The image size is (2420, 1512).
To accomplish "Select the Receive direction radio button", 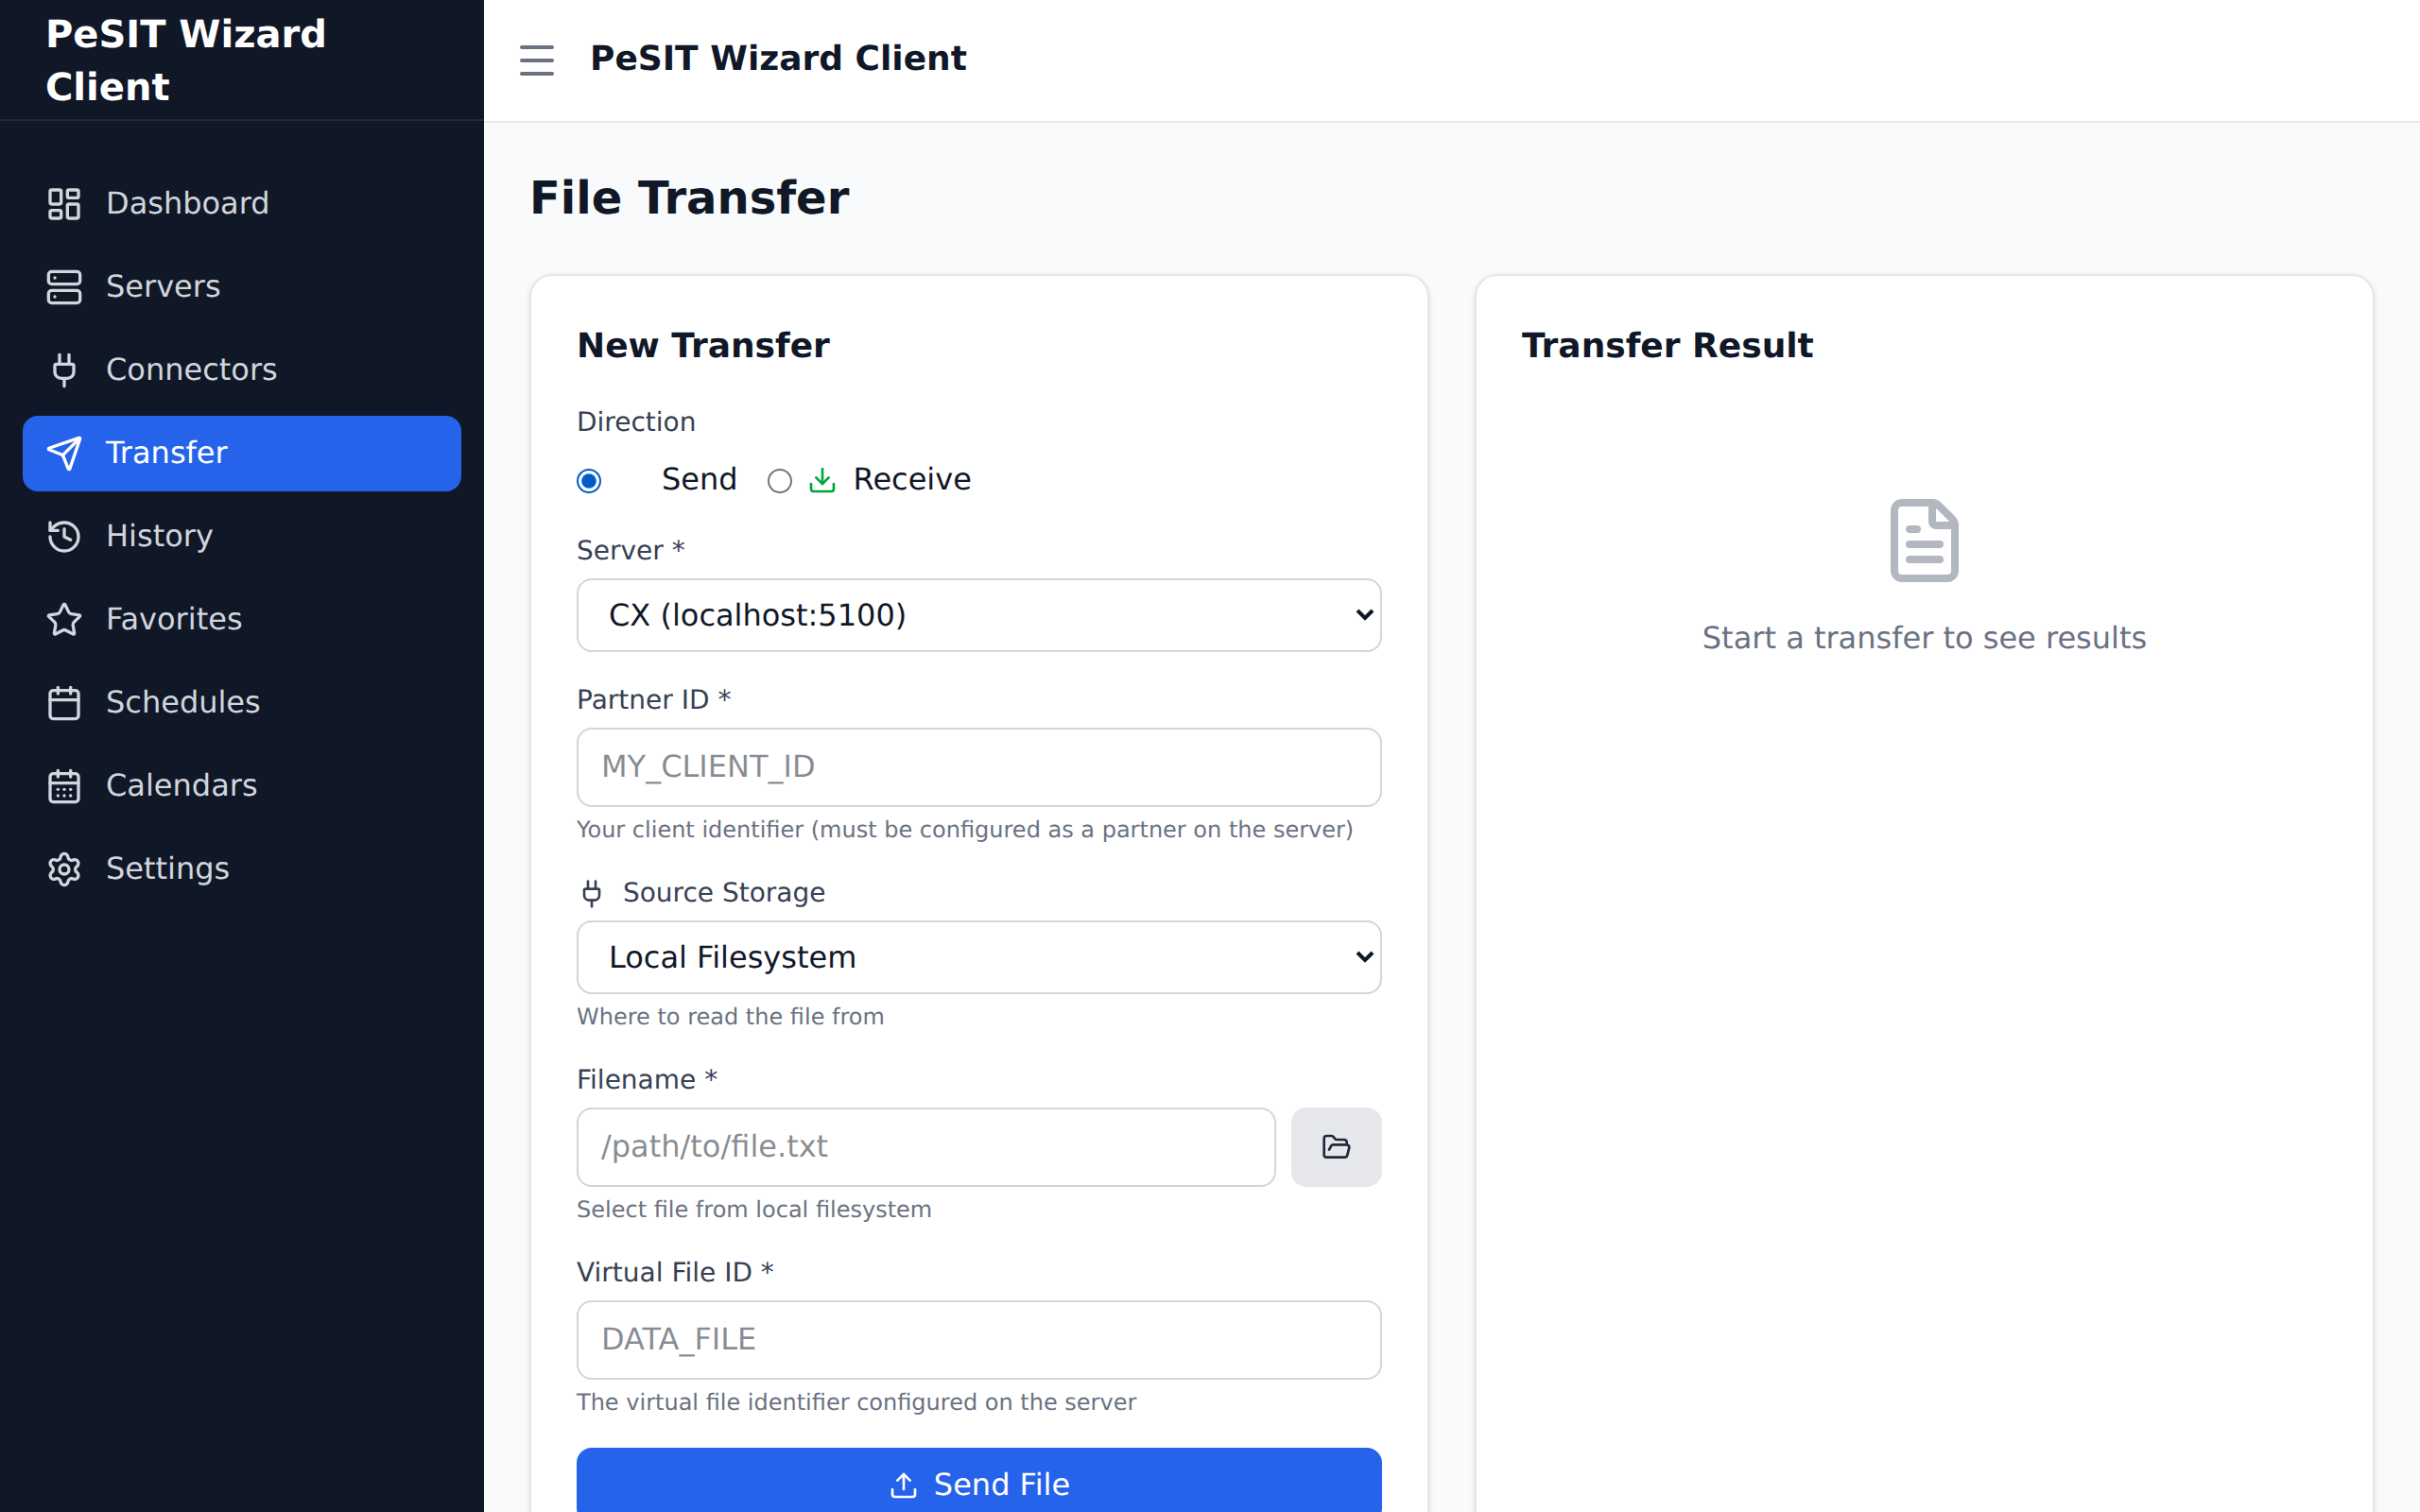I will 779,481.
